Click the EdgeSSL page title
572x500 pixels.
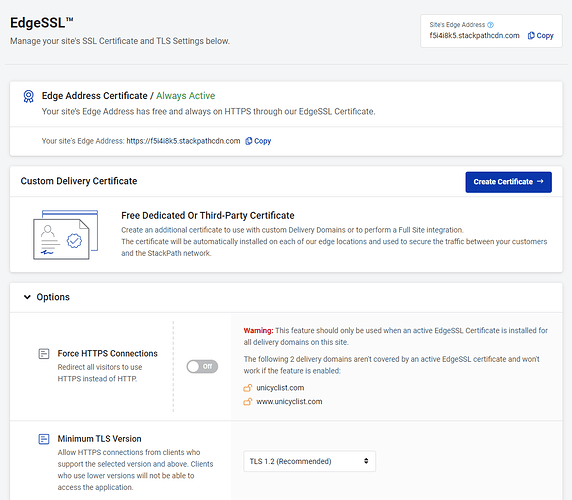coord(42,23)
